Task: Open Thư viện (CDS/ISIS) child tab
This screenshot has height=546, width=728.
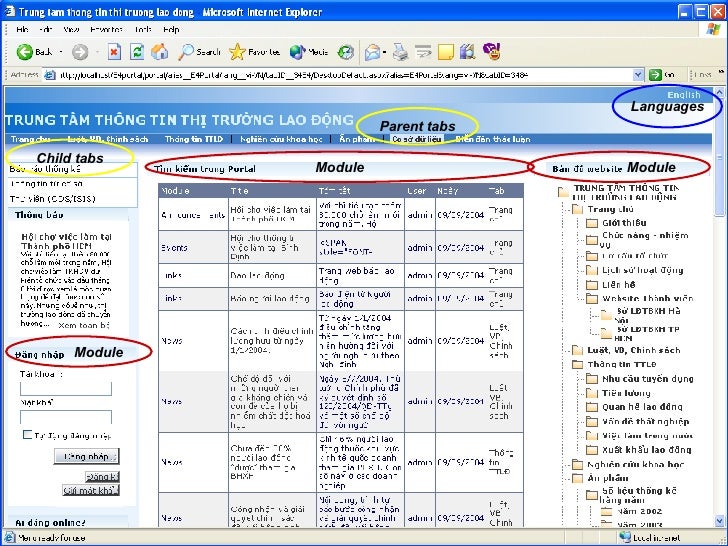Action: (x=52, y=199)
